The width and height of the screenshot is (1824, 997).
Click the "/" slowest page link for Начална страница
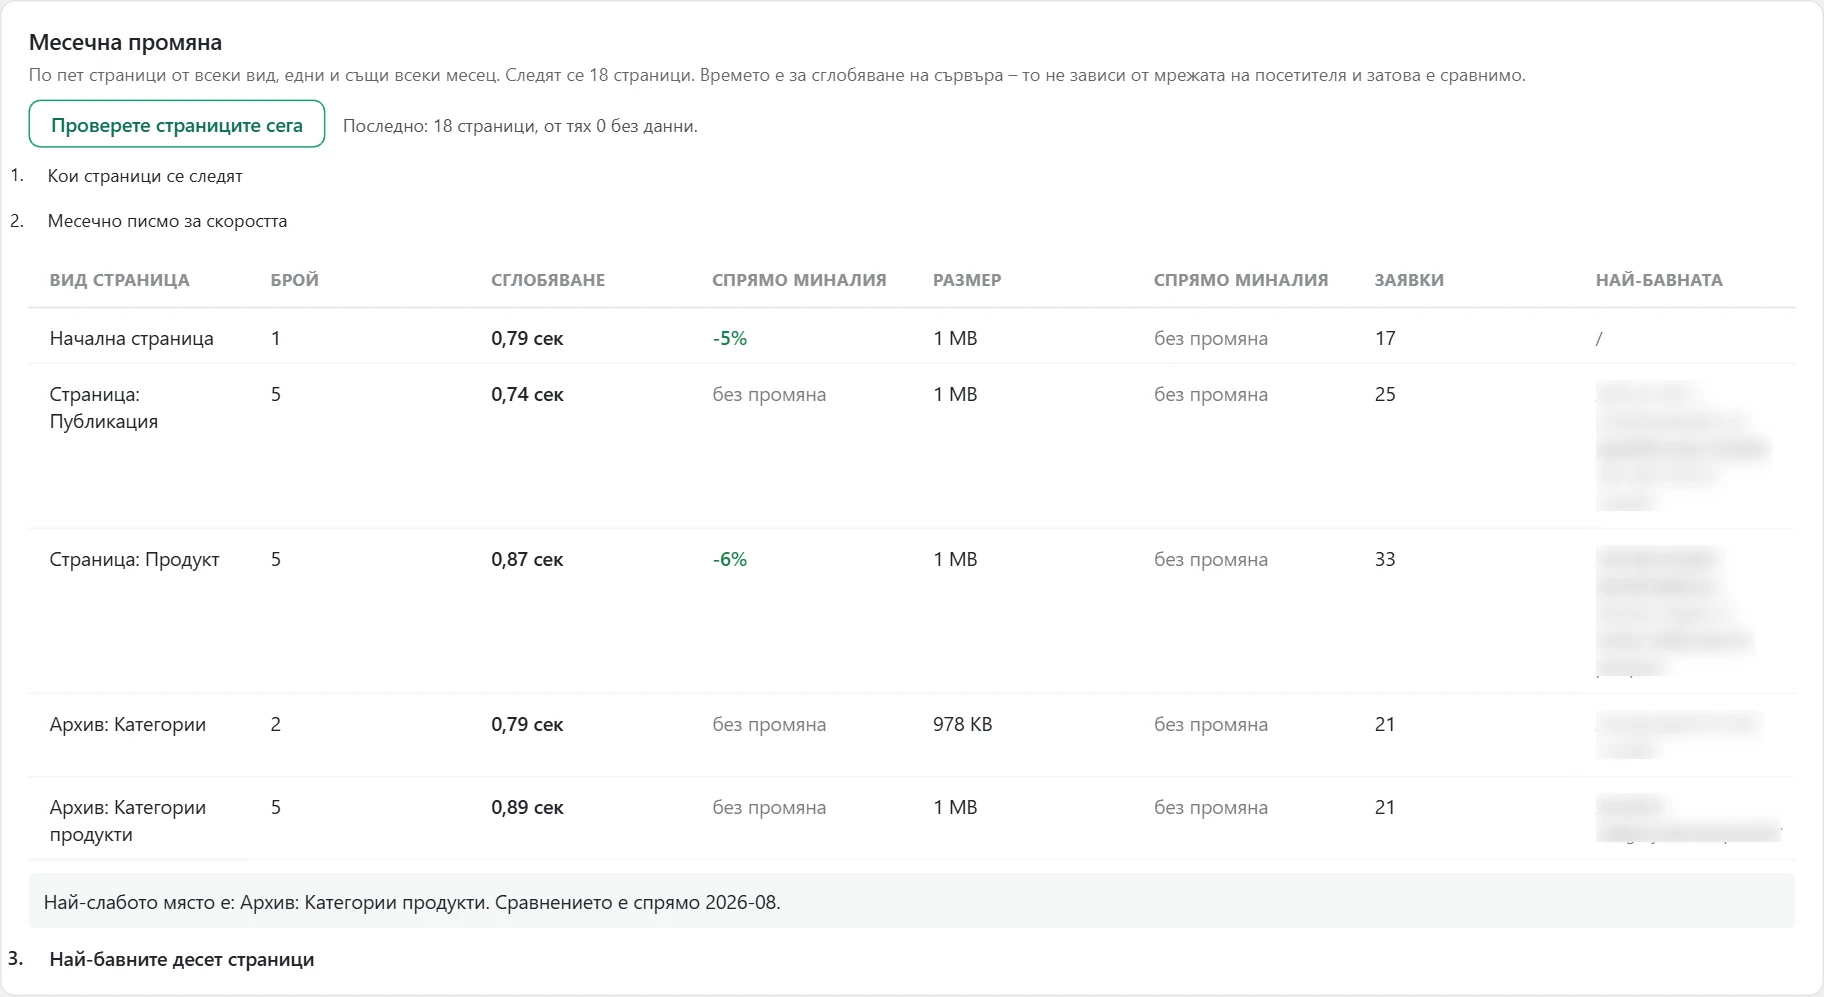click(1599, 338)
